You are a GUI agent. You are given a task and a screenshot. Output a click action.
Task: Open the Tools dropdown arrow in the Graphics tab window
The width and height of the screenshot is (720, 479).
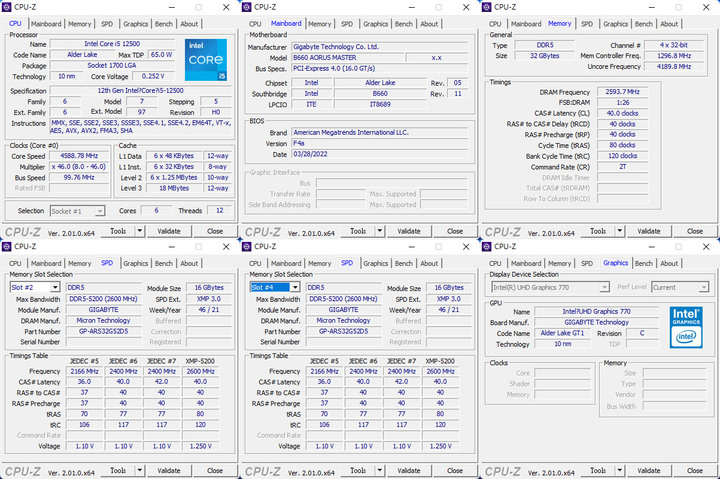[x=620, y=471]
